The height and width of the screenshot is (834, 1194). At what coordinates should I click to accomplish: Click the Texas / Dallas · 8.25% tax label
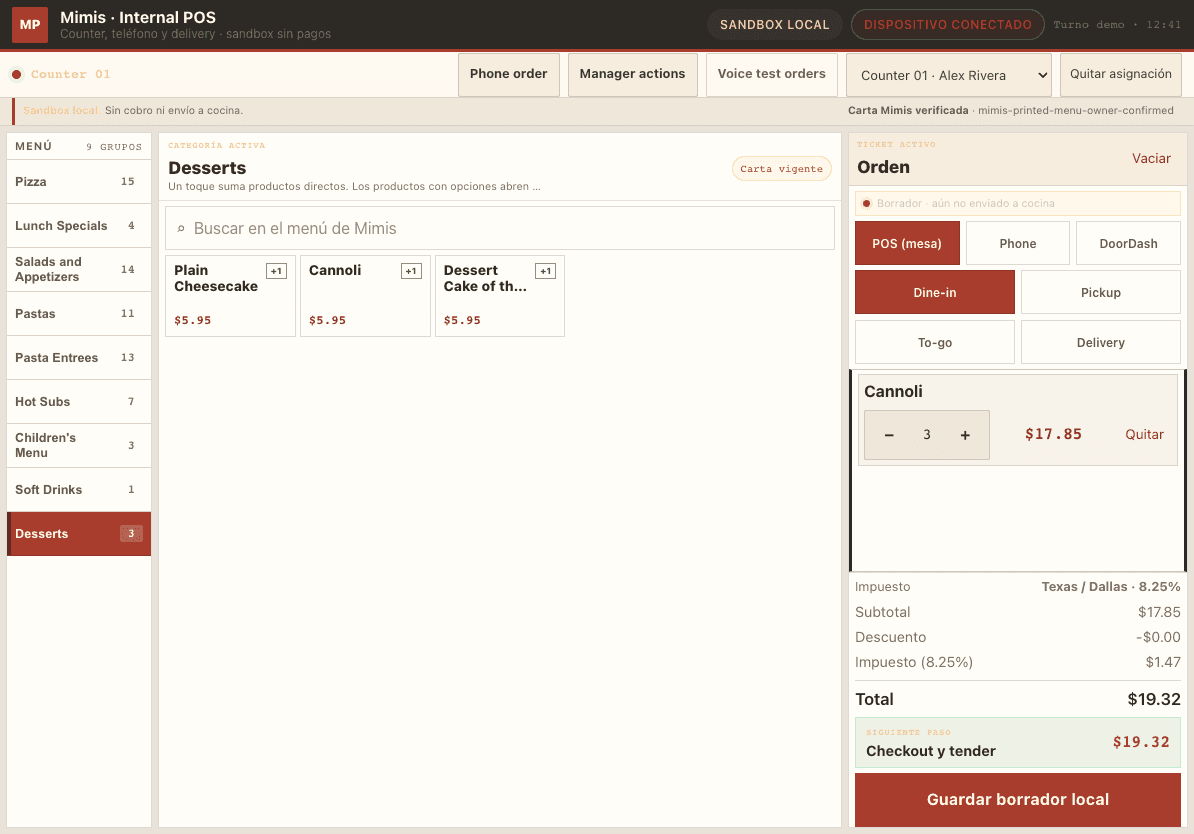point(1110,586)
